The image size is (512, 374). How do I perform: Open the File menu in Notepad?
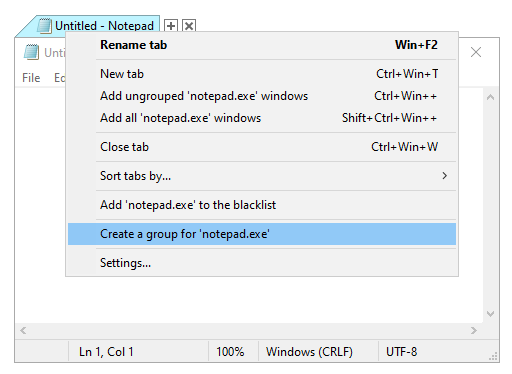coord(31,78)
